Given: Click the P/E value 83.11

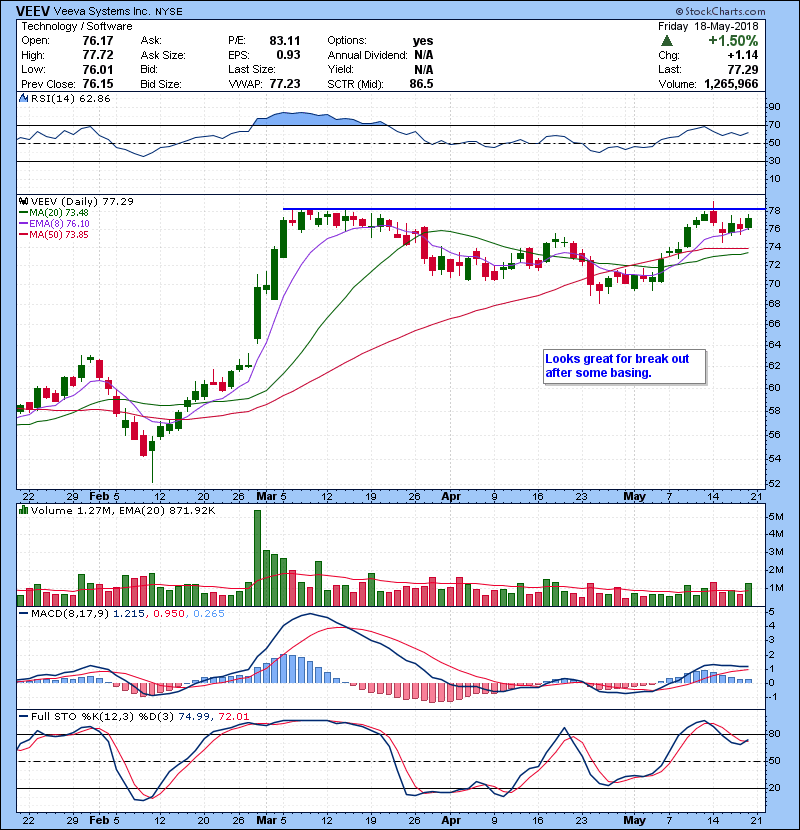Looking at the screenshot, I should pyautogui.click(x=285, y=41).
